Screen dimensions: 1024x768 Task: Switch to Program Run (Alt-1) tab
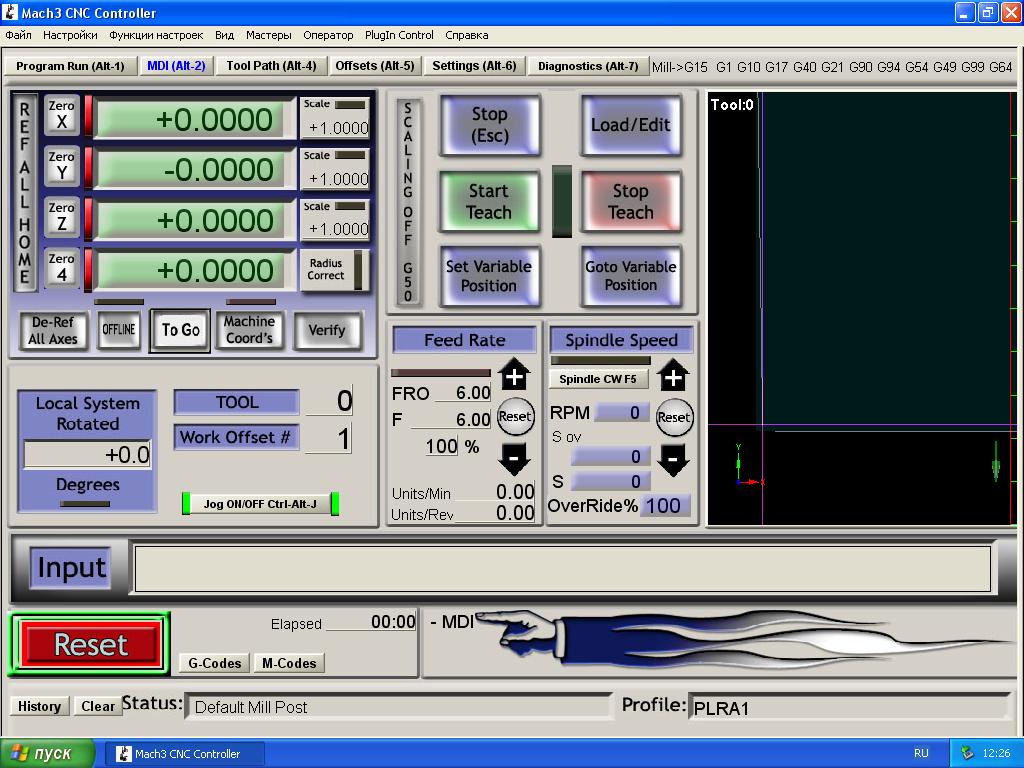click(70, 66)
